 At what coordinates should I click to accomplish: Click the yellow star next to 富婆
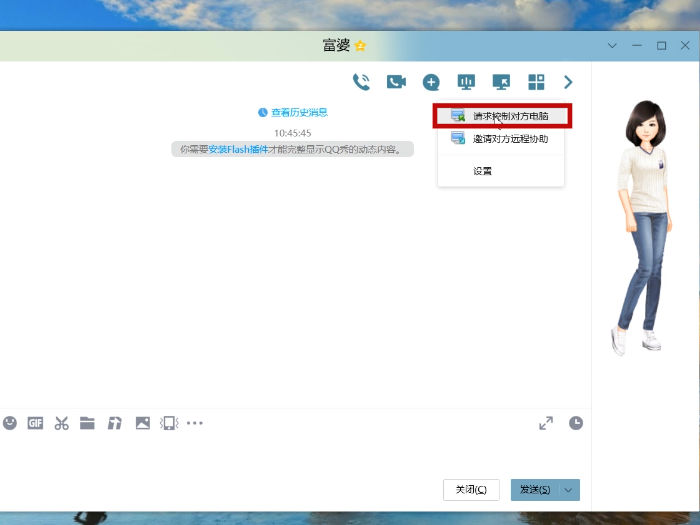coord(360,46)
